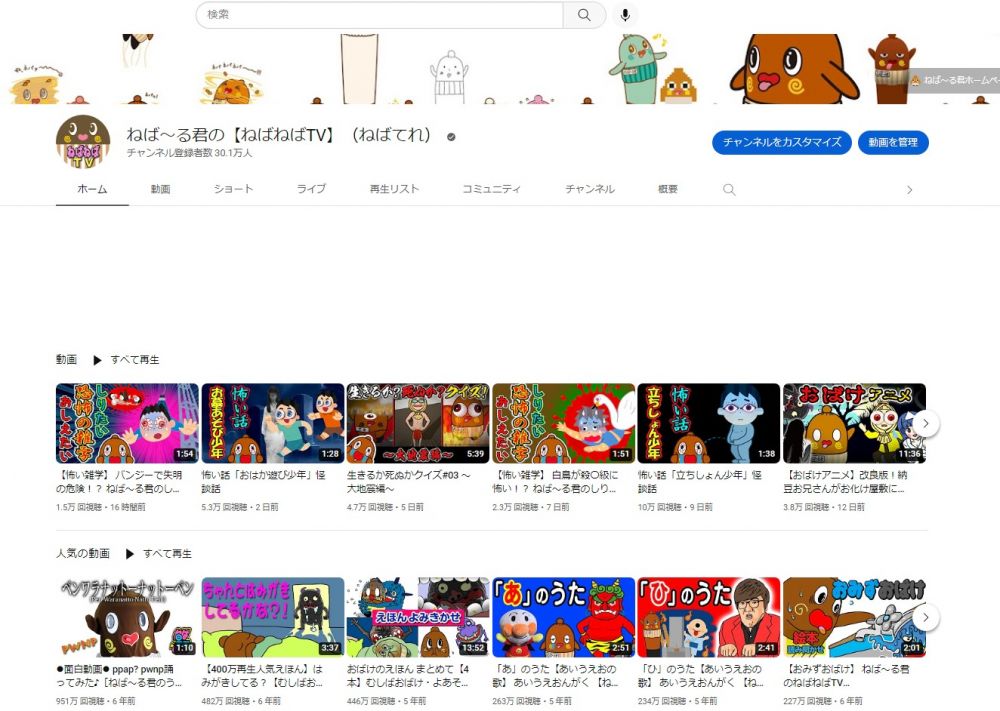Click title 生きるか死ぬかクイズ#03～大地震編～
This screenshot has height=711, width=1000.
coord(409,481)
